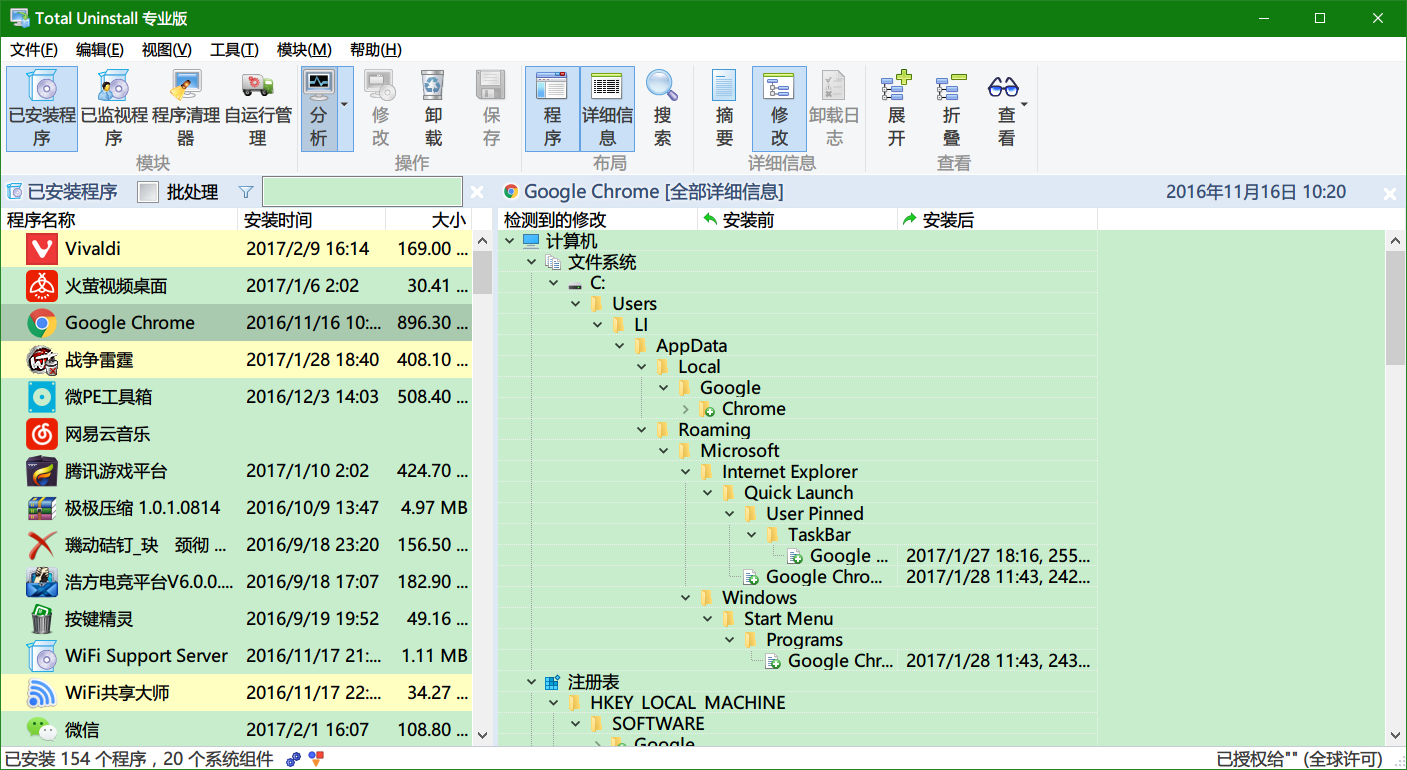
Task: Click the 安装前 column header
Action: (797, 220)
